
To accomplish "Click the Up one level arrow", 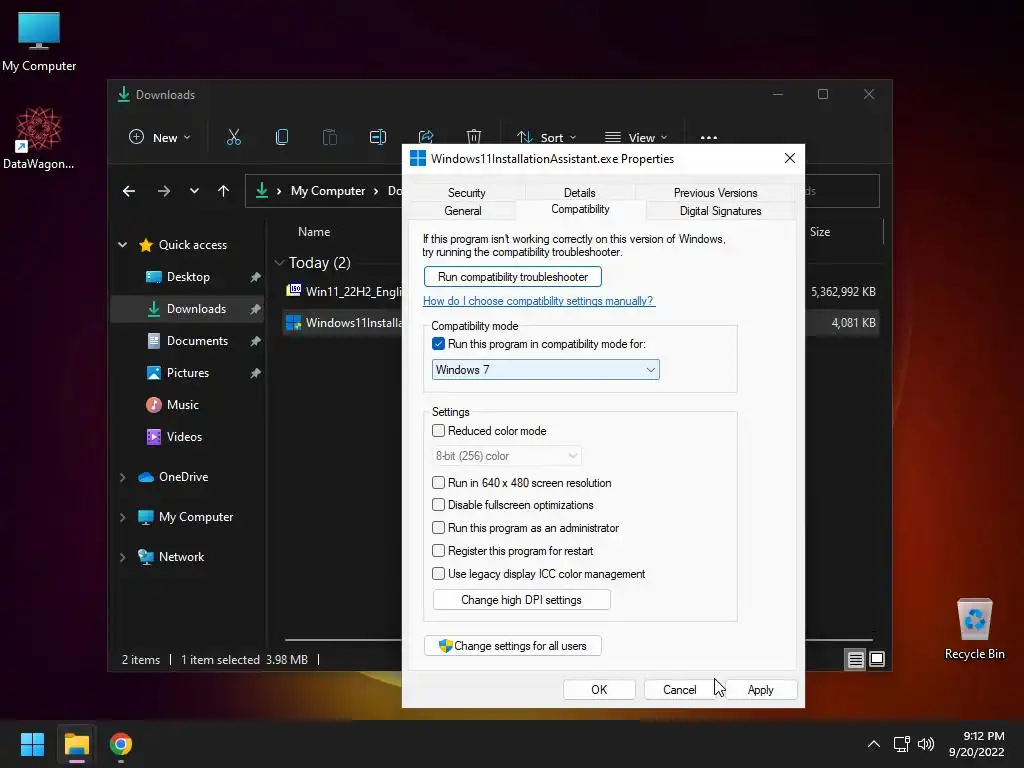I will (223, 191).
